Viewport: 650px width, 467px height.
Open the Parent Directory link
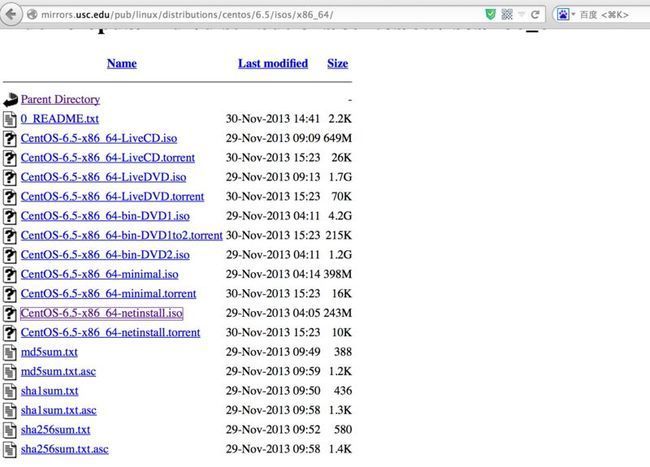pos(61,99)
